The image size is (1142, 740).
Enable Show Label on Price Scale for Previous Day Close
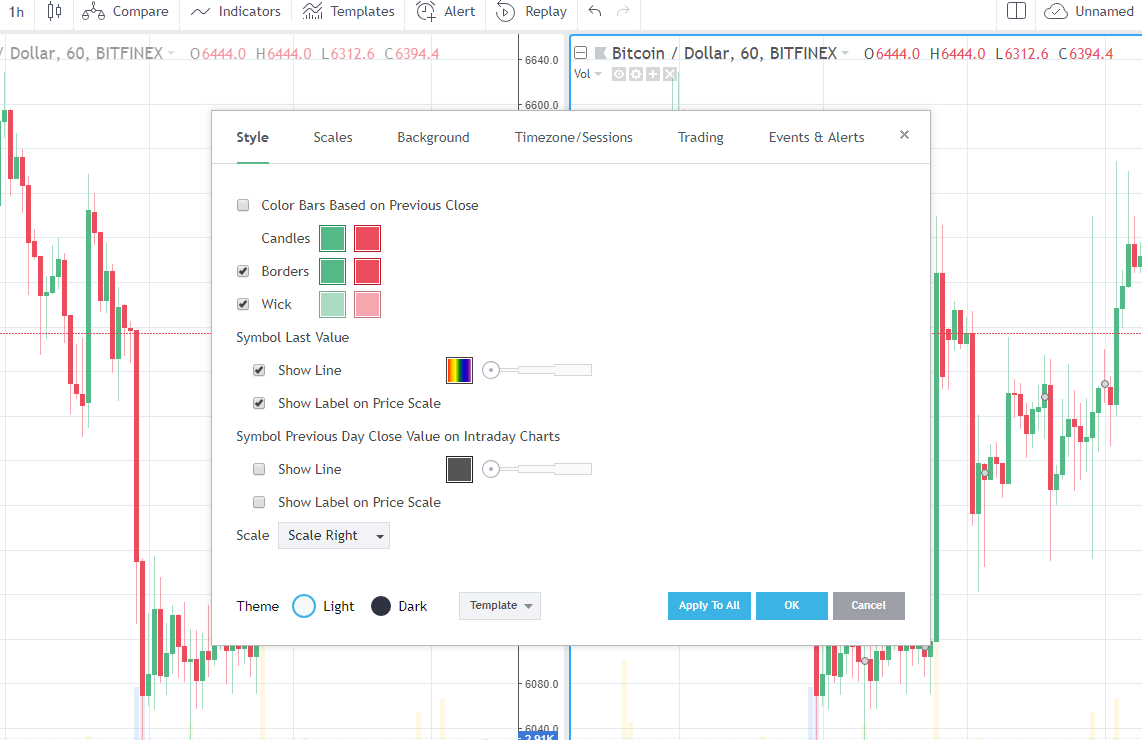pyautogui.click(x=259, y=503)
